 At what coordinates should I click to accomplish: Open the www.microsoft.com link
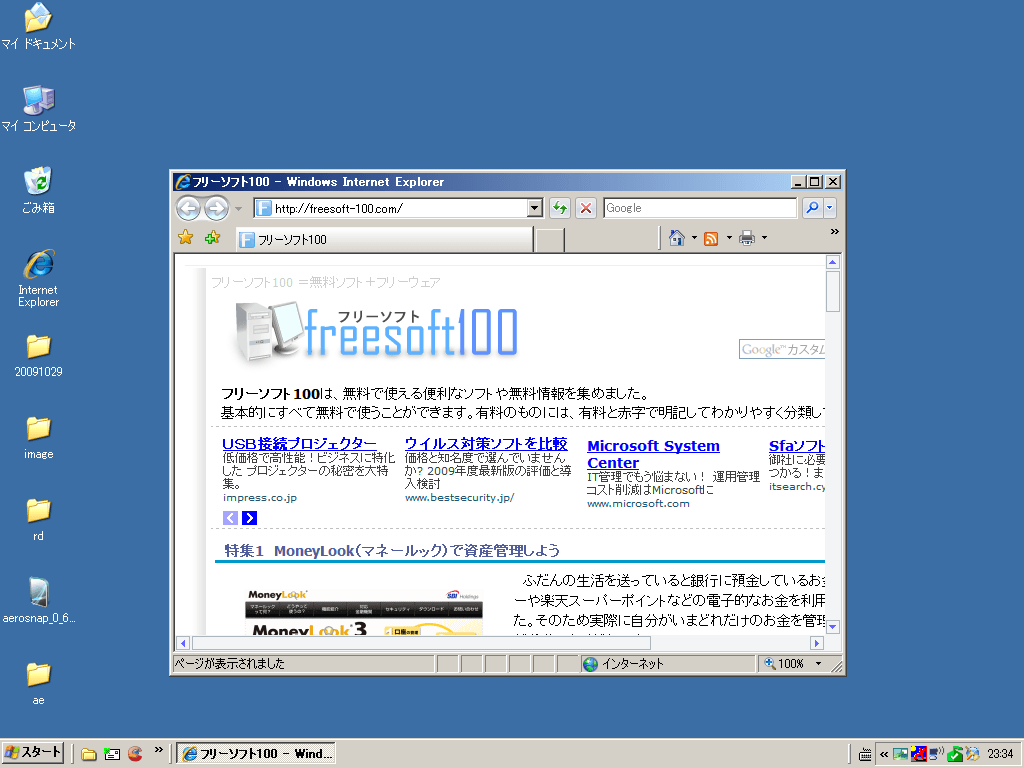(638, 504)
